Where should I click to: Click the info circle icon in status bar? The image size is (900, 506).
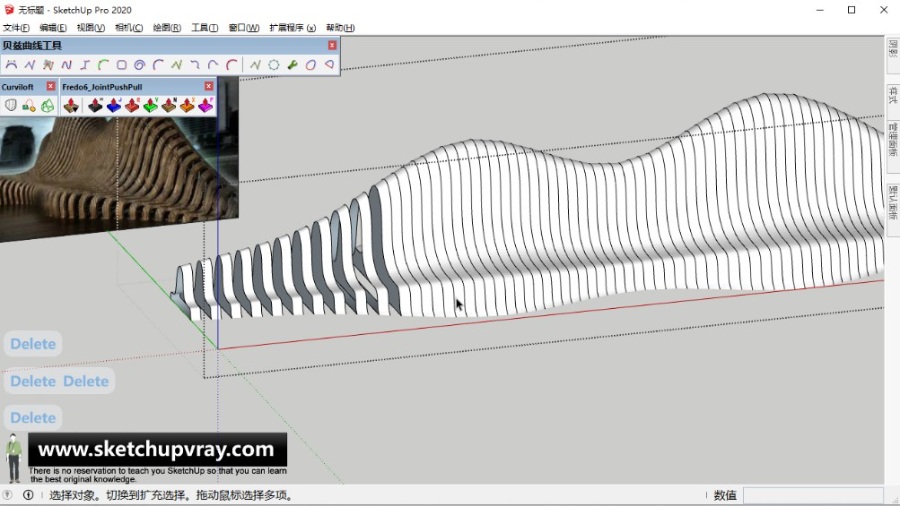[28, 495]
